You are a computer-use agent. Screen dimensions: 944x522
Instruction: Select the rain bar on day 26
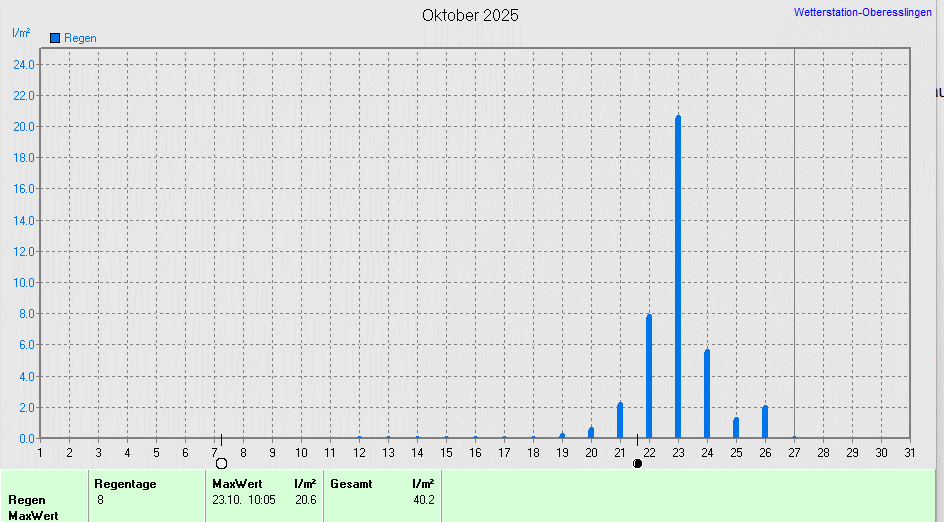[765, 422]
